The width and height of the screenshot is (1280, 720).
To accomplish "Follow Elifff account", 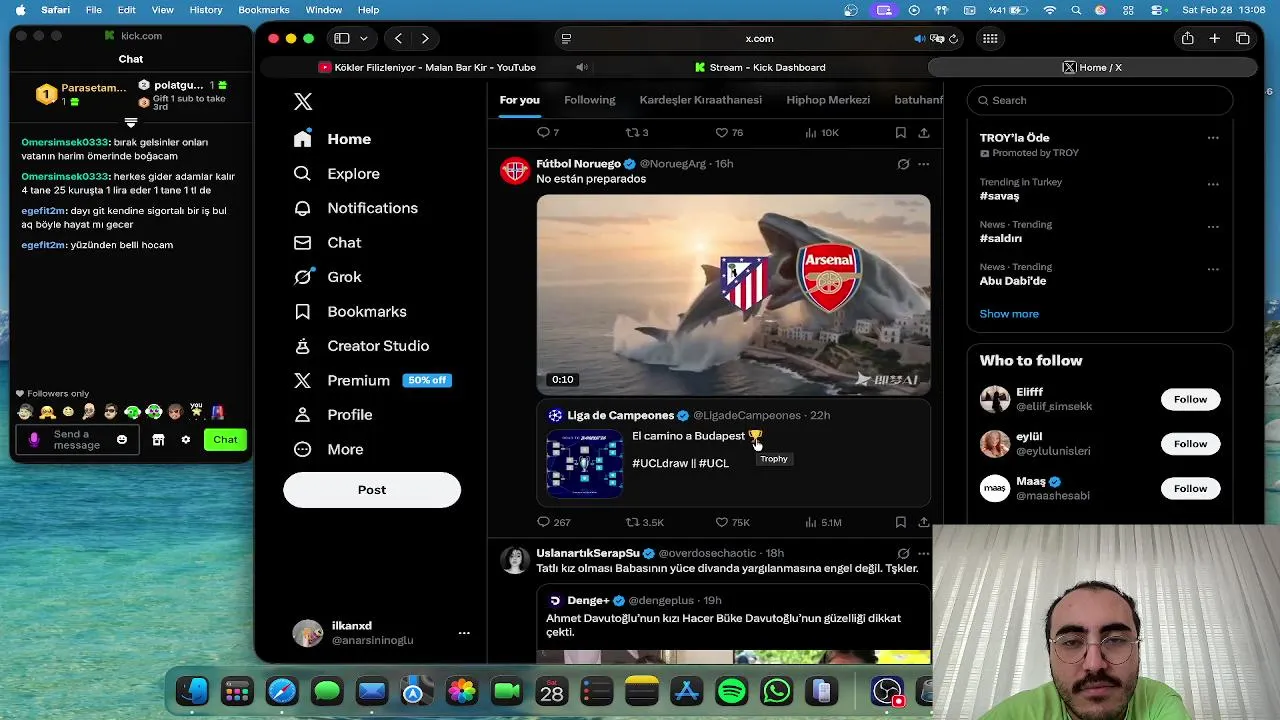I will coord(1190,399).
